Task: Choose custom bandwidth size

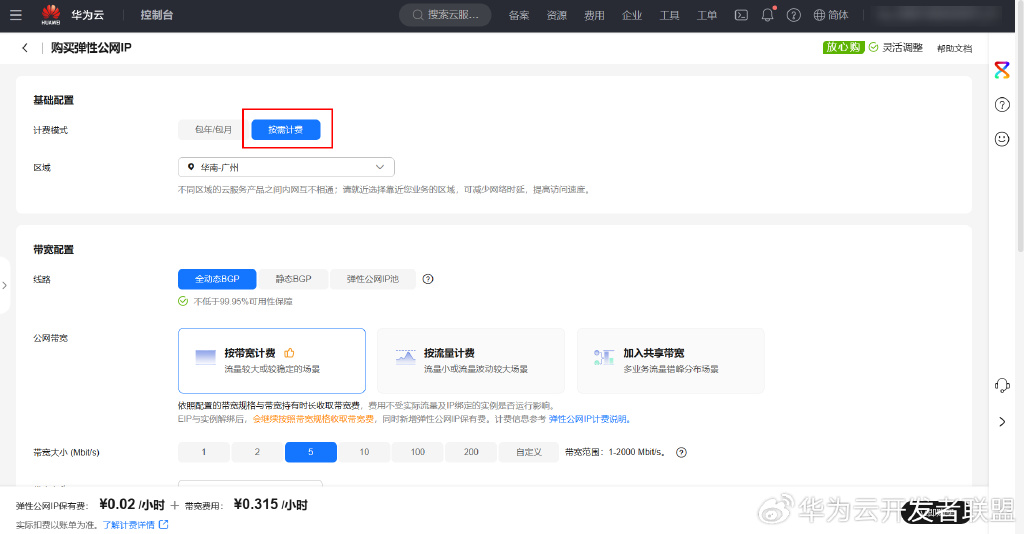Action: [529, 452]
